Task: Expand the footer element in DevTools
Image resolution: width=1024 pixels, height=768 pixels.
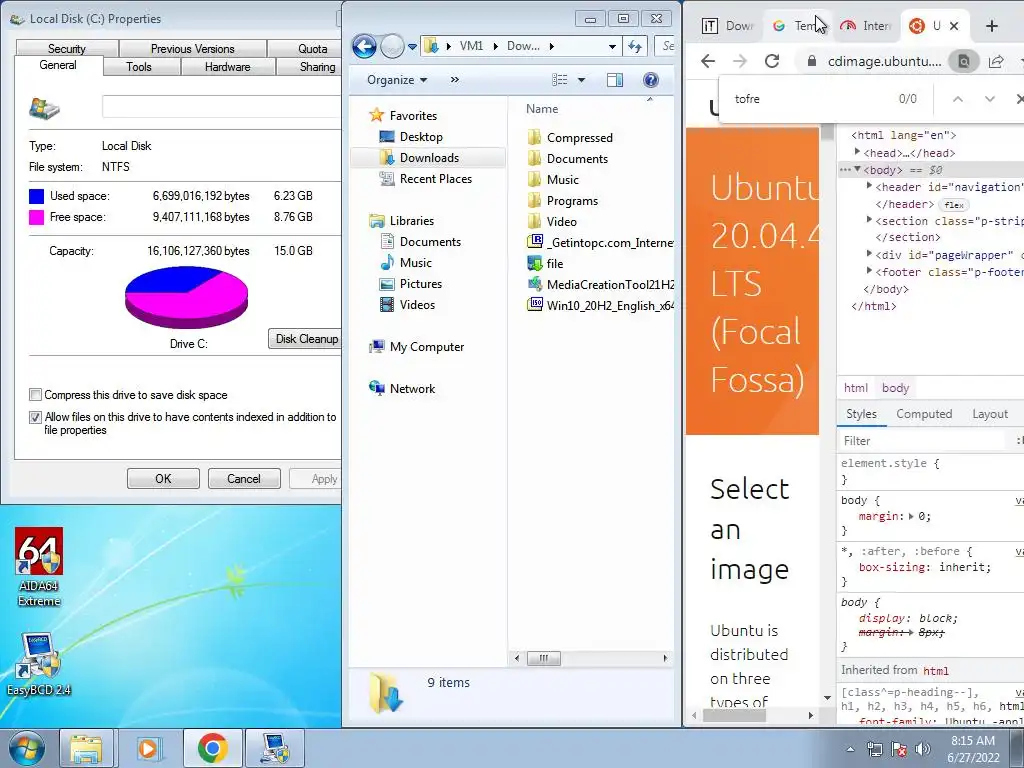Action: [x=869, y=270]
